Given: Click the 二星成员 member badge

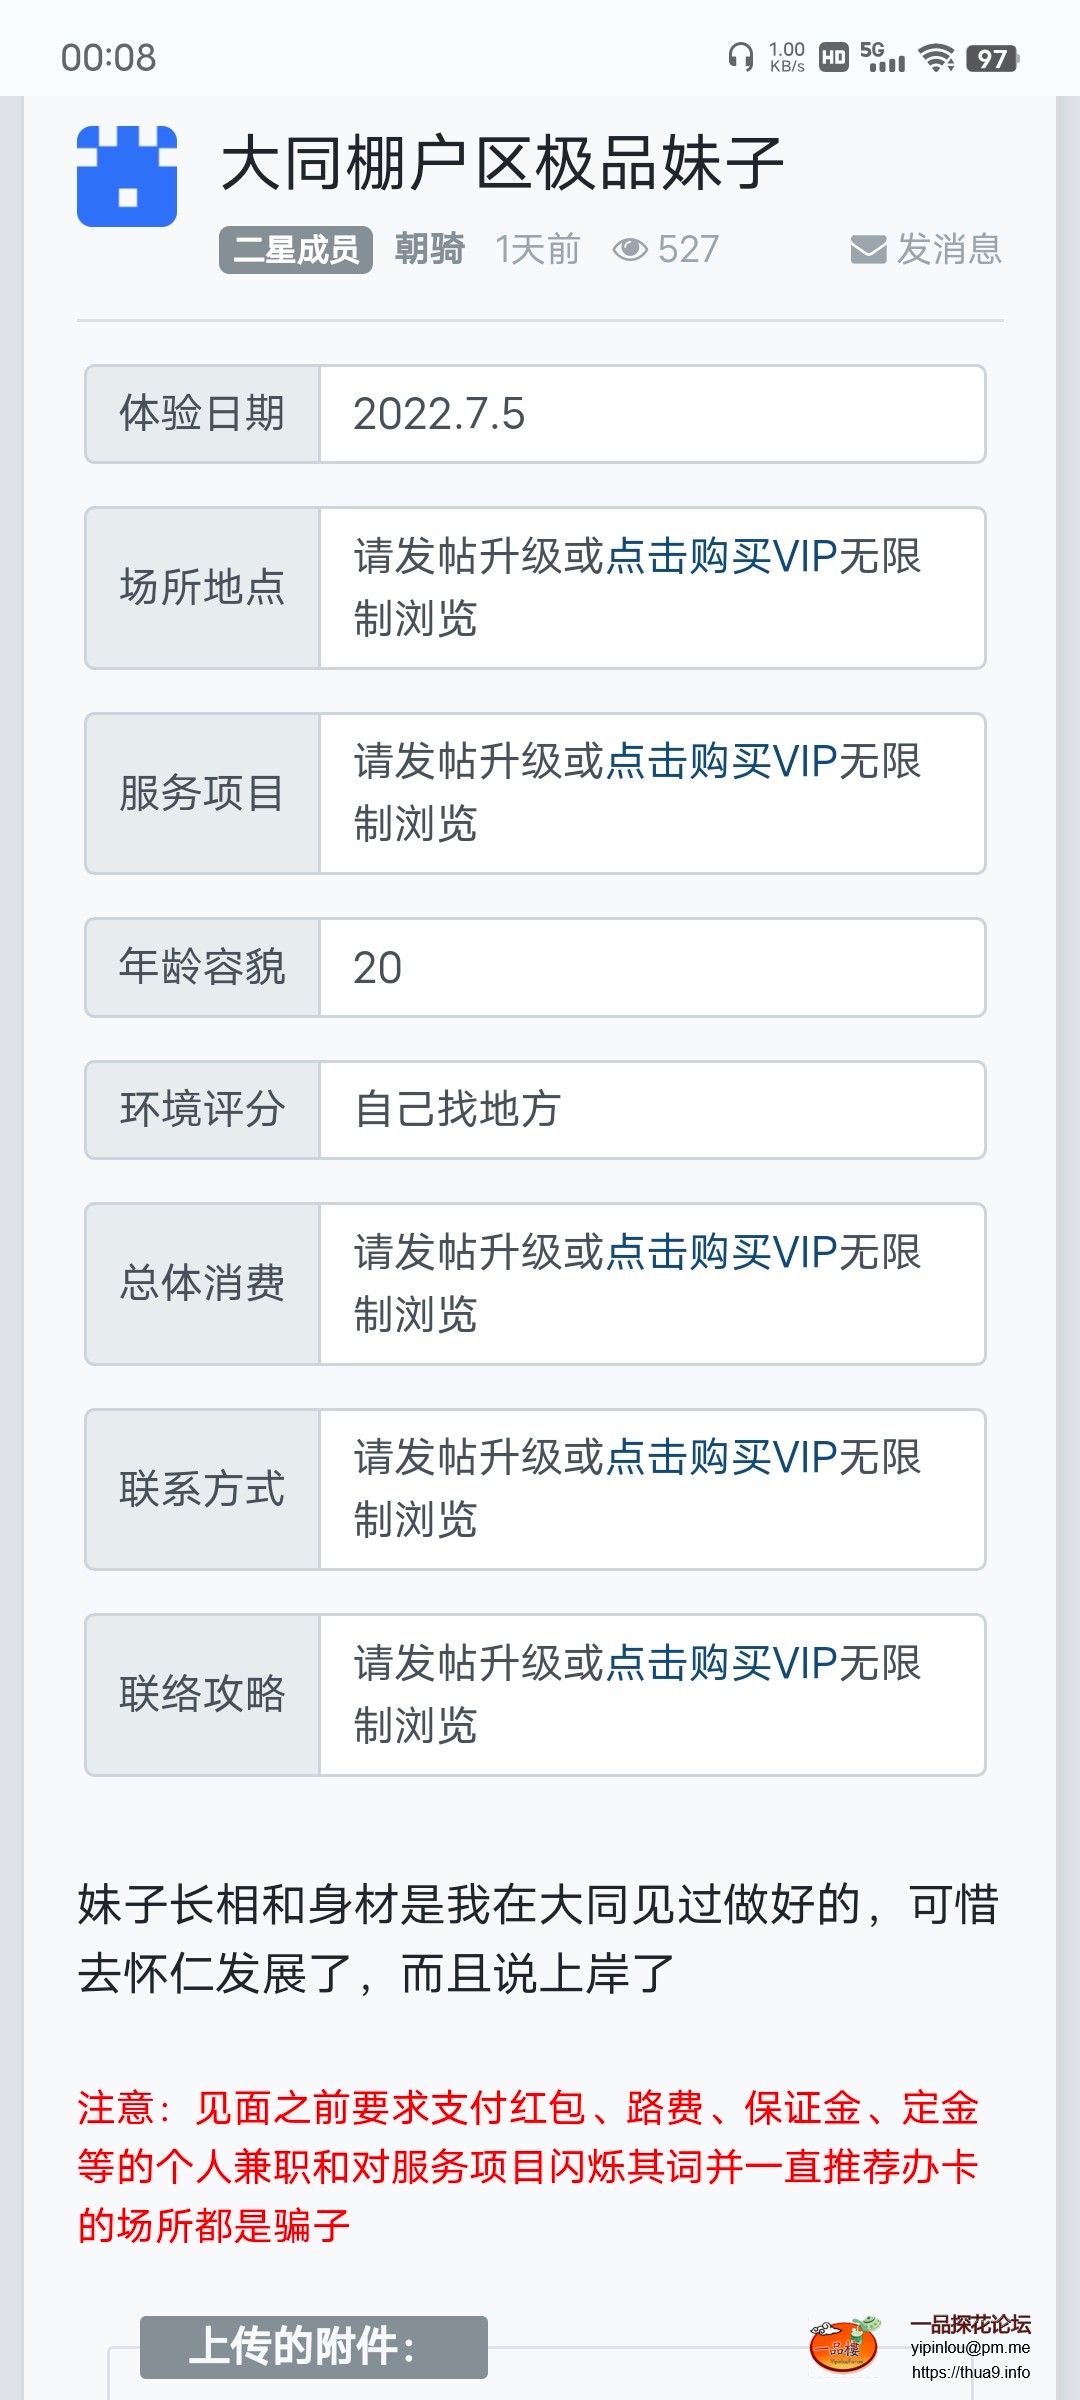Looking at the screenshot, I should [x=296, y=250].
